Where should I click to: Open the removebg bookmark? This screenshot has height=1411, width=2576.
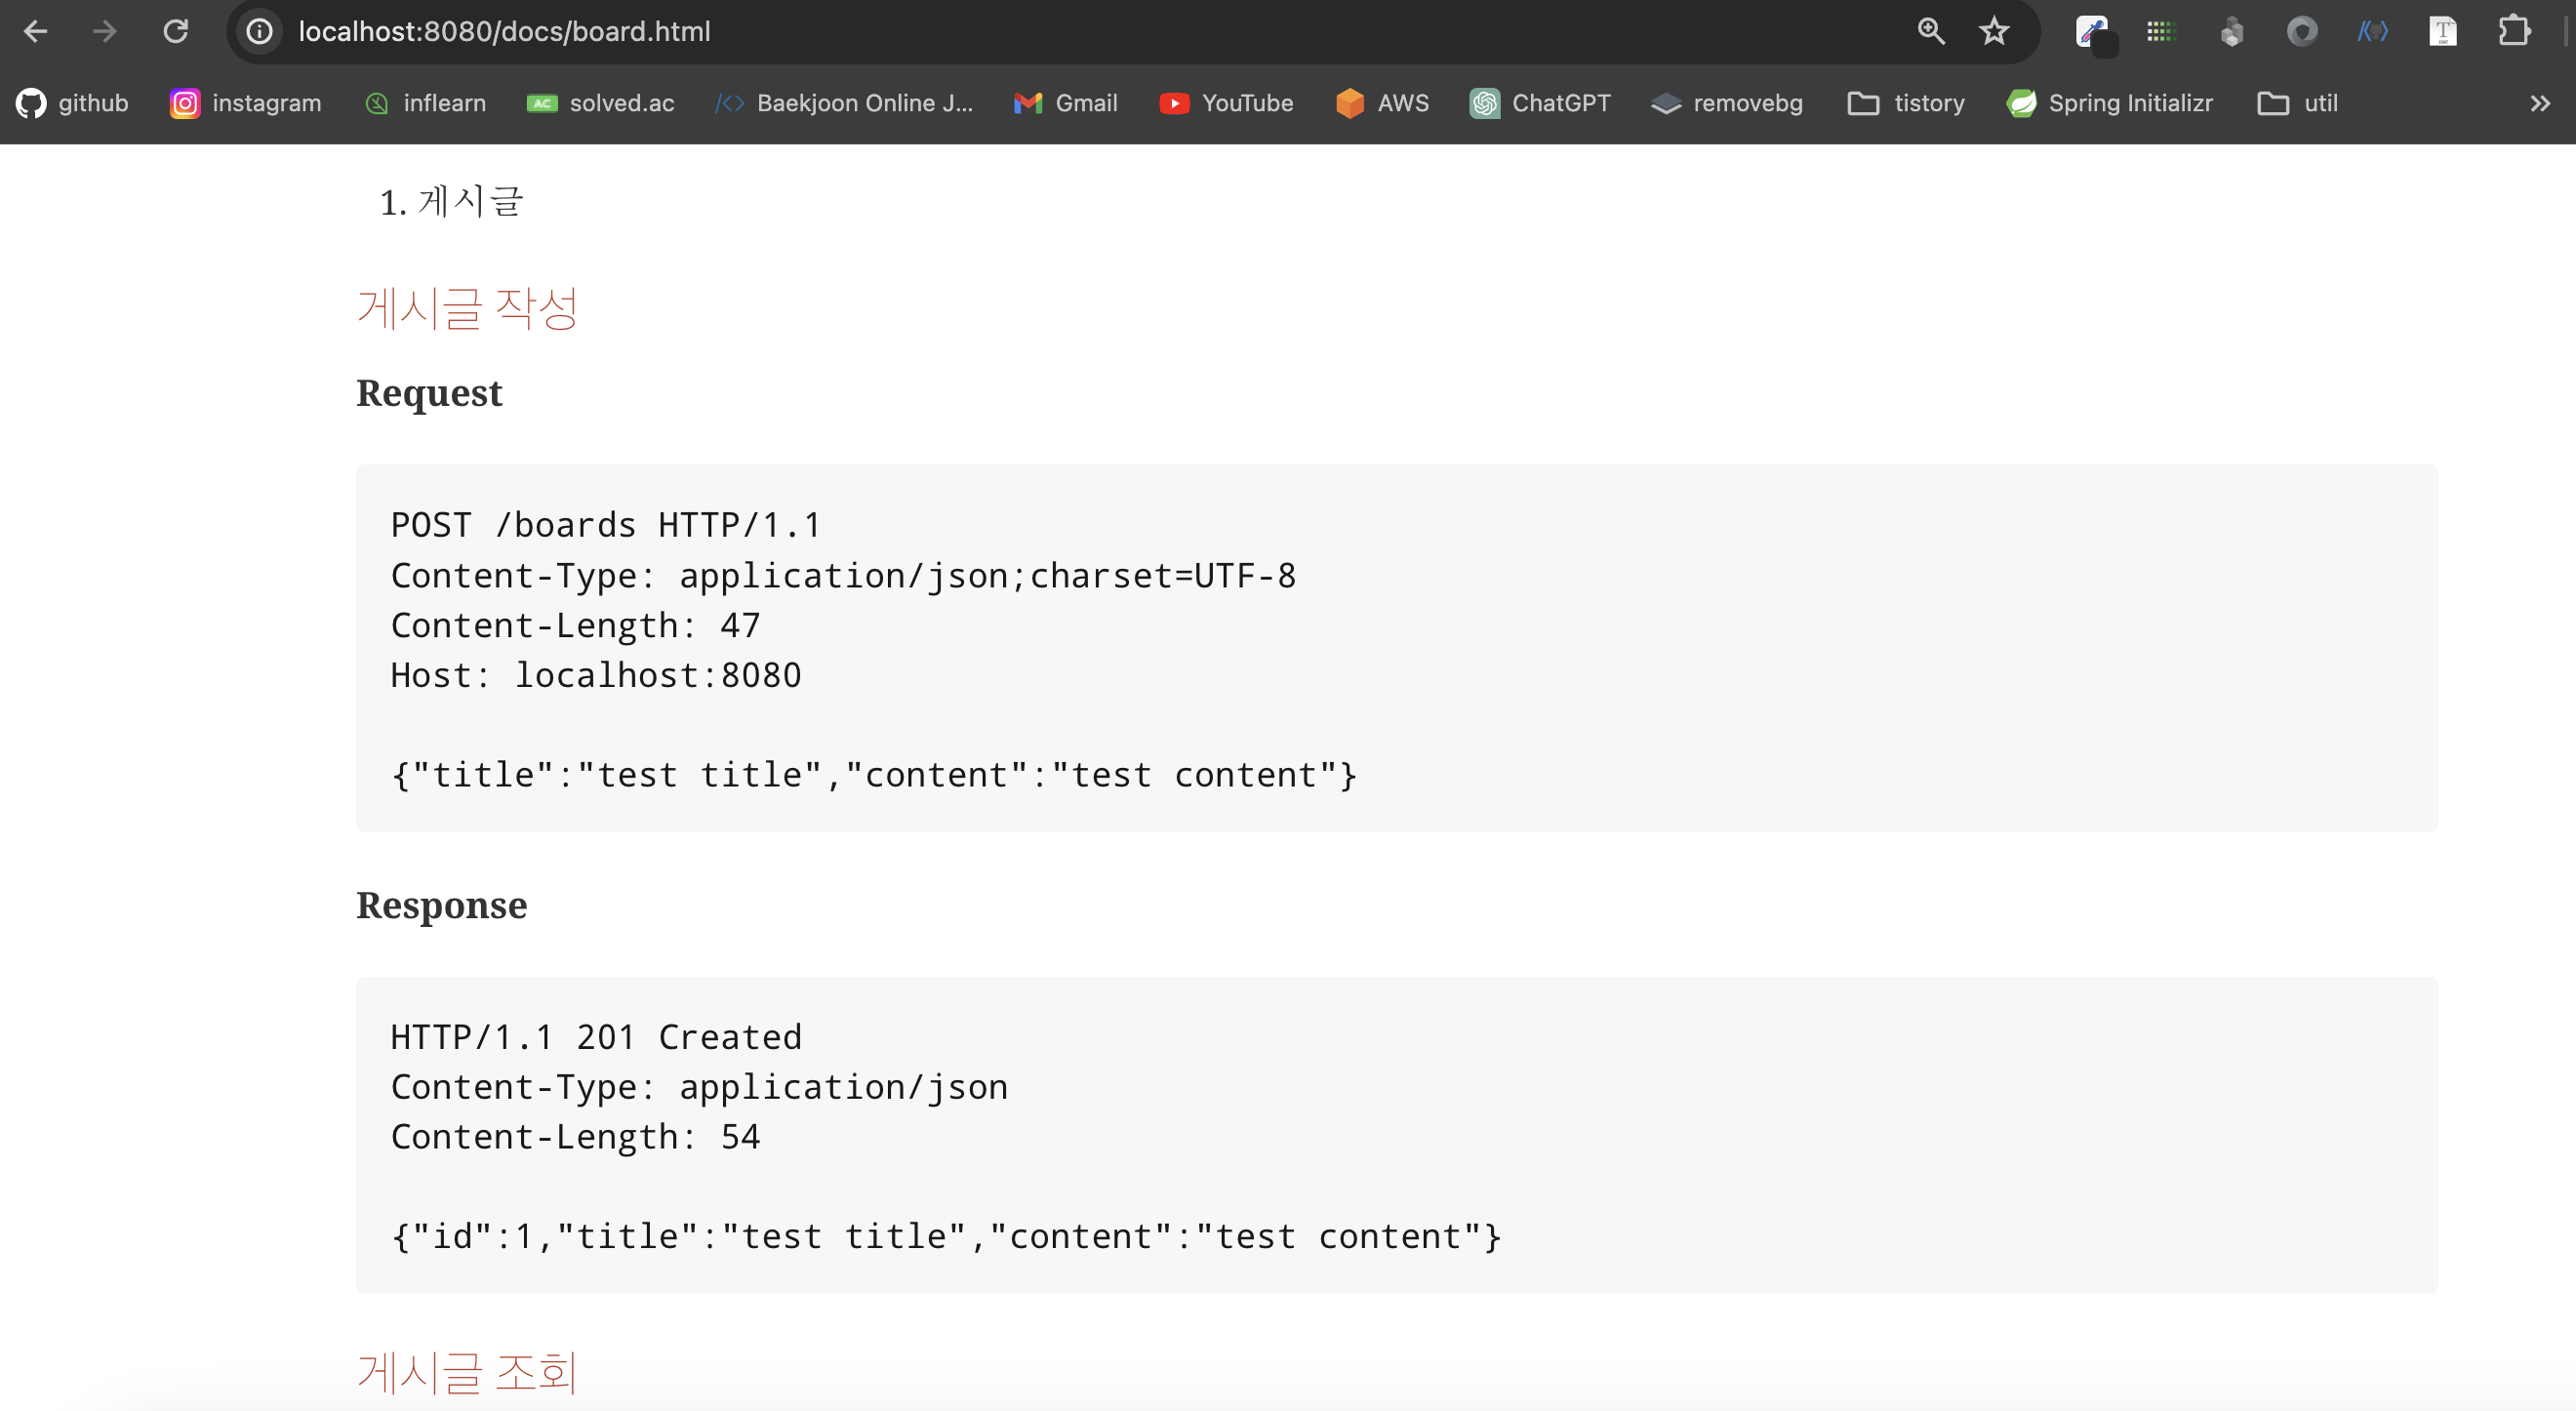point(1727,103)
